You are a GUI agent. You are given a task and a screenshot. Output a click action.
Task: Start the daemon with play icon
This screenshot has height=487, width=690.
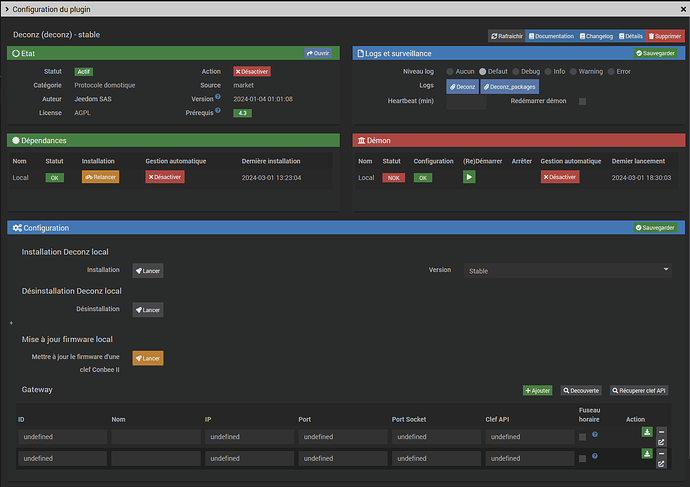tap(469, 177)
